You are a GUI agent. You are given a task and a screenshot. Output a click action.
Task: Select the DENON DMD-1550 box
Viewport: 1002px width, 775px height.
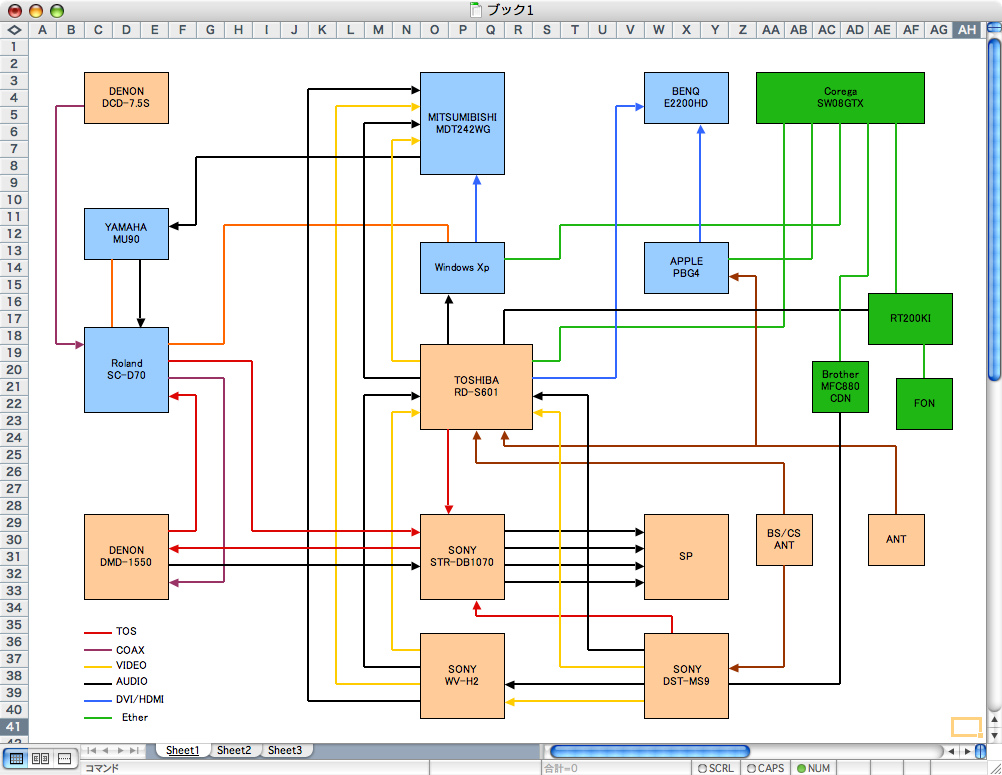127,556
